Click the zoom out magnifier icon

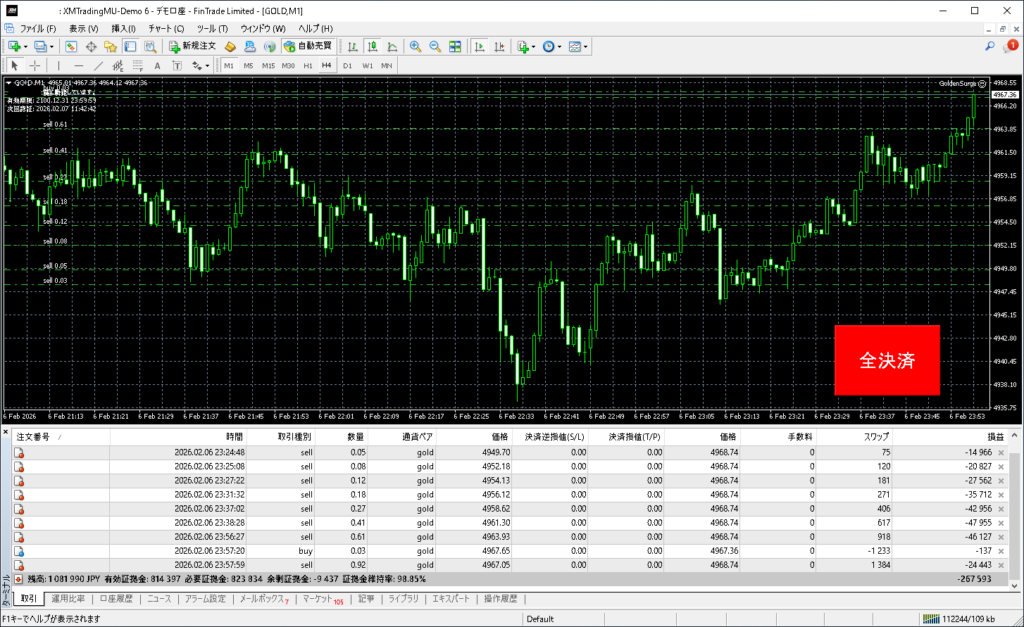coord(435,47)
